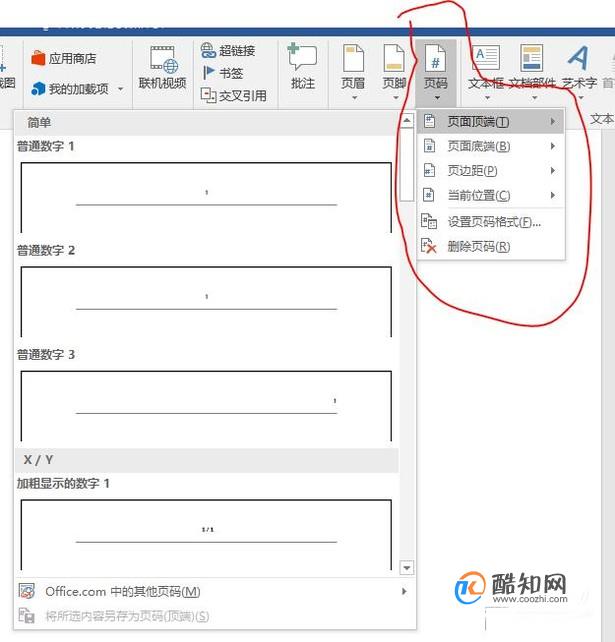The height and width of the screenshot is (642, 615).
Task: Click the 页码 page number button
Action: pos(436,72)
